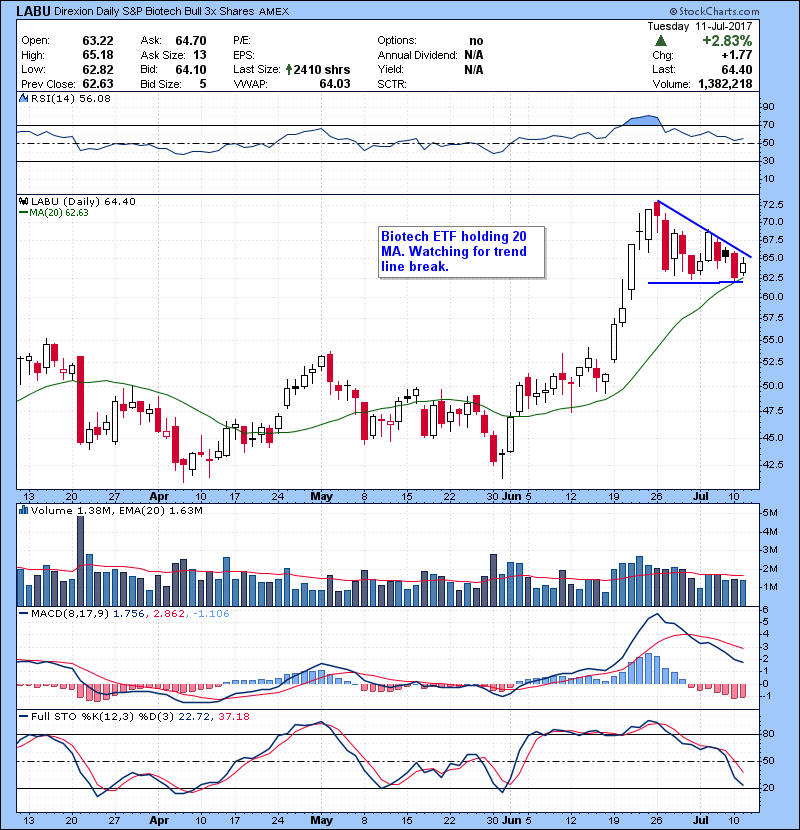Click the MACD histogram value -1.106
Viewport: 800px width, 830px height.
pos(211,614)
